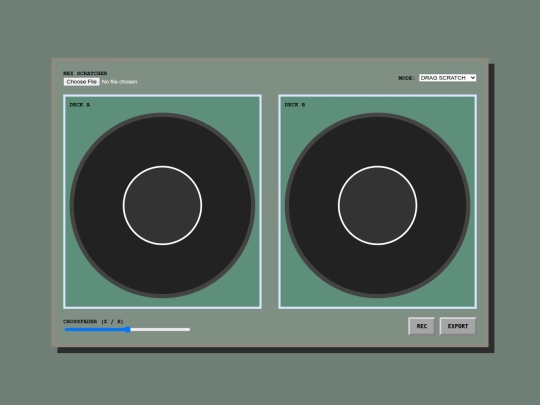The width and height of the screenshot is (540, 405).
Task: Click the Deck B record center label
Action: pyautogui.click(x=377, y=206)
